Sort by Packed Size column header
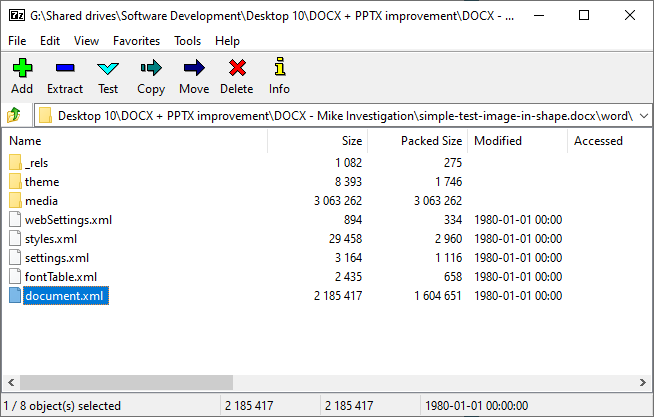 431,141
